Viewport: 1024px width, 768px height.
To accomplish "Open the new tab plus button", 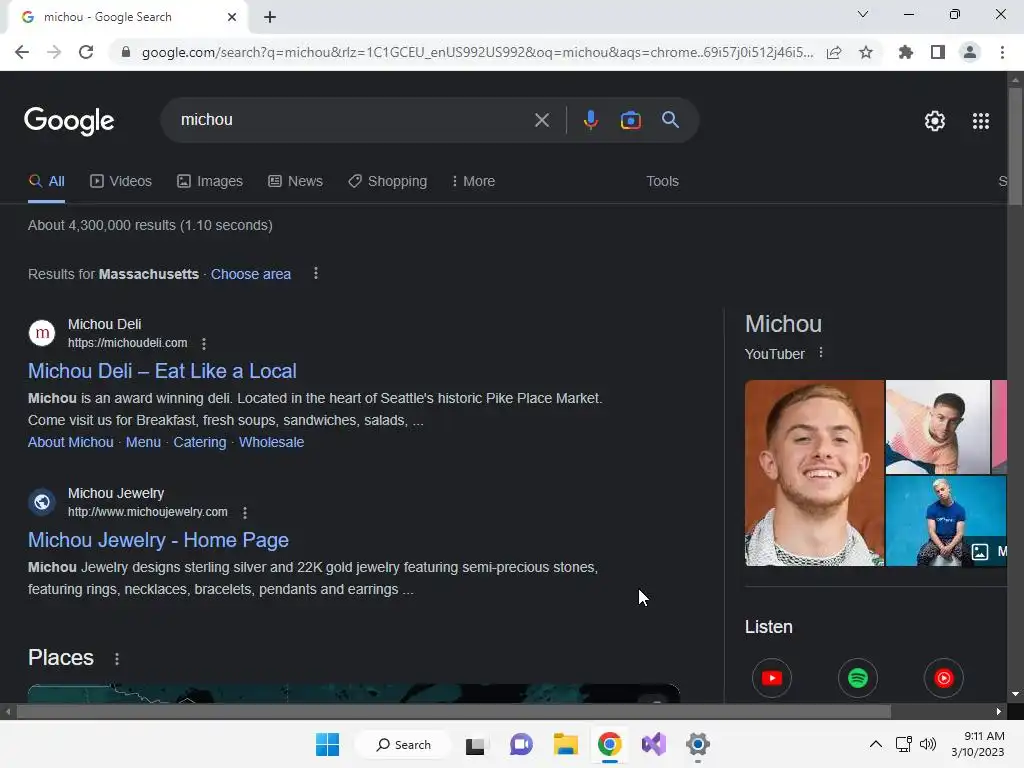I will (270, 17).
